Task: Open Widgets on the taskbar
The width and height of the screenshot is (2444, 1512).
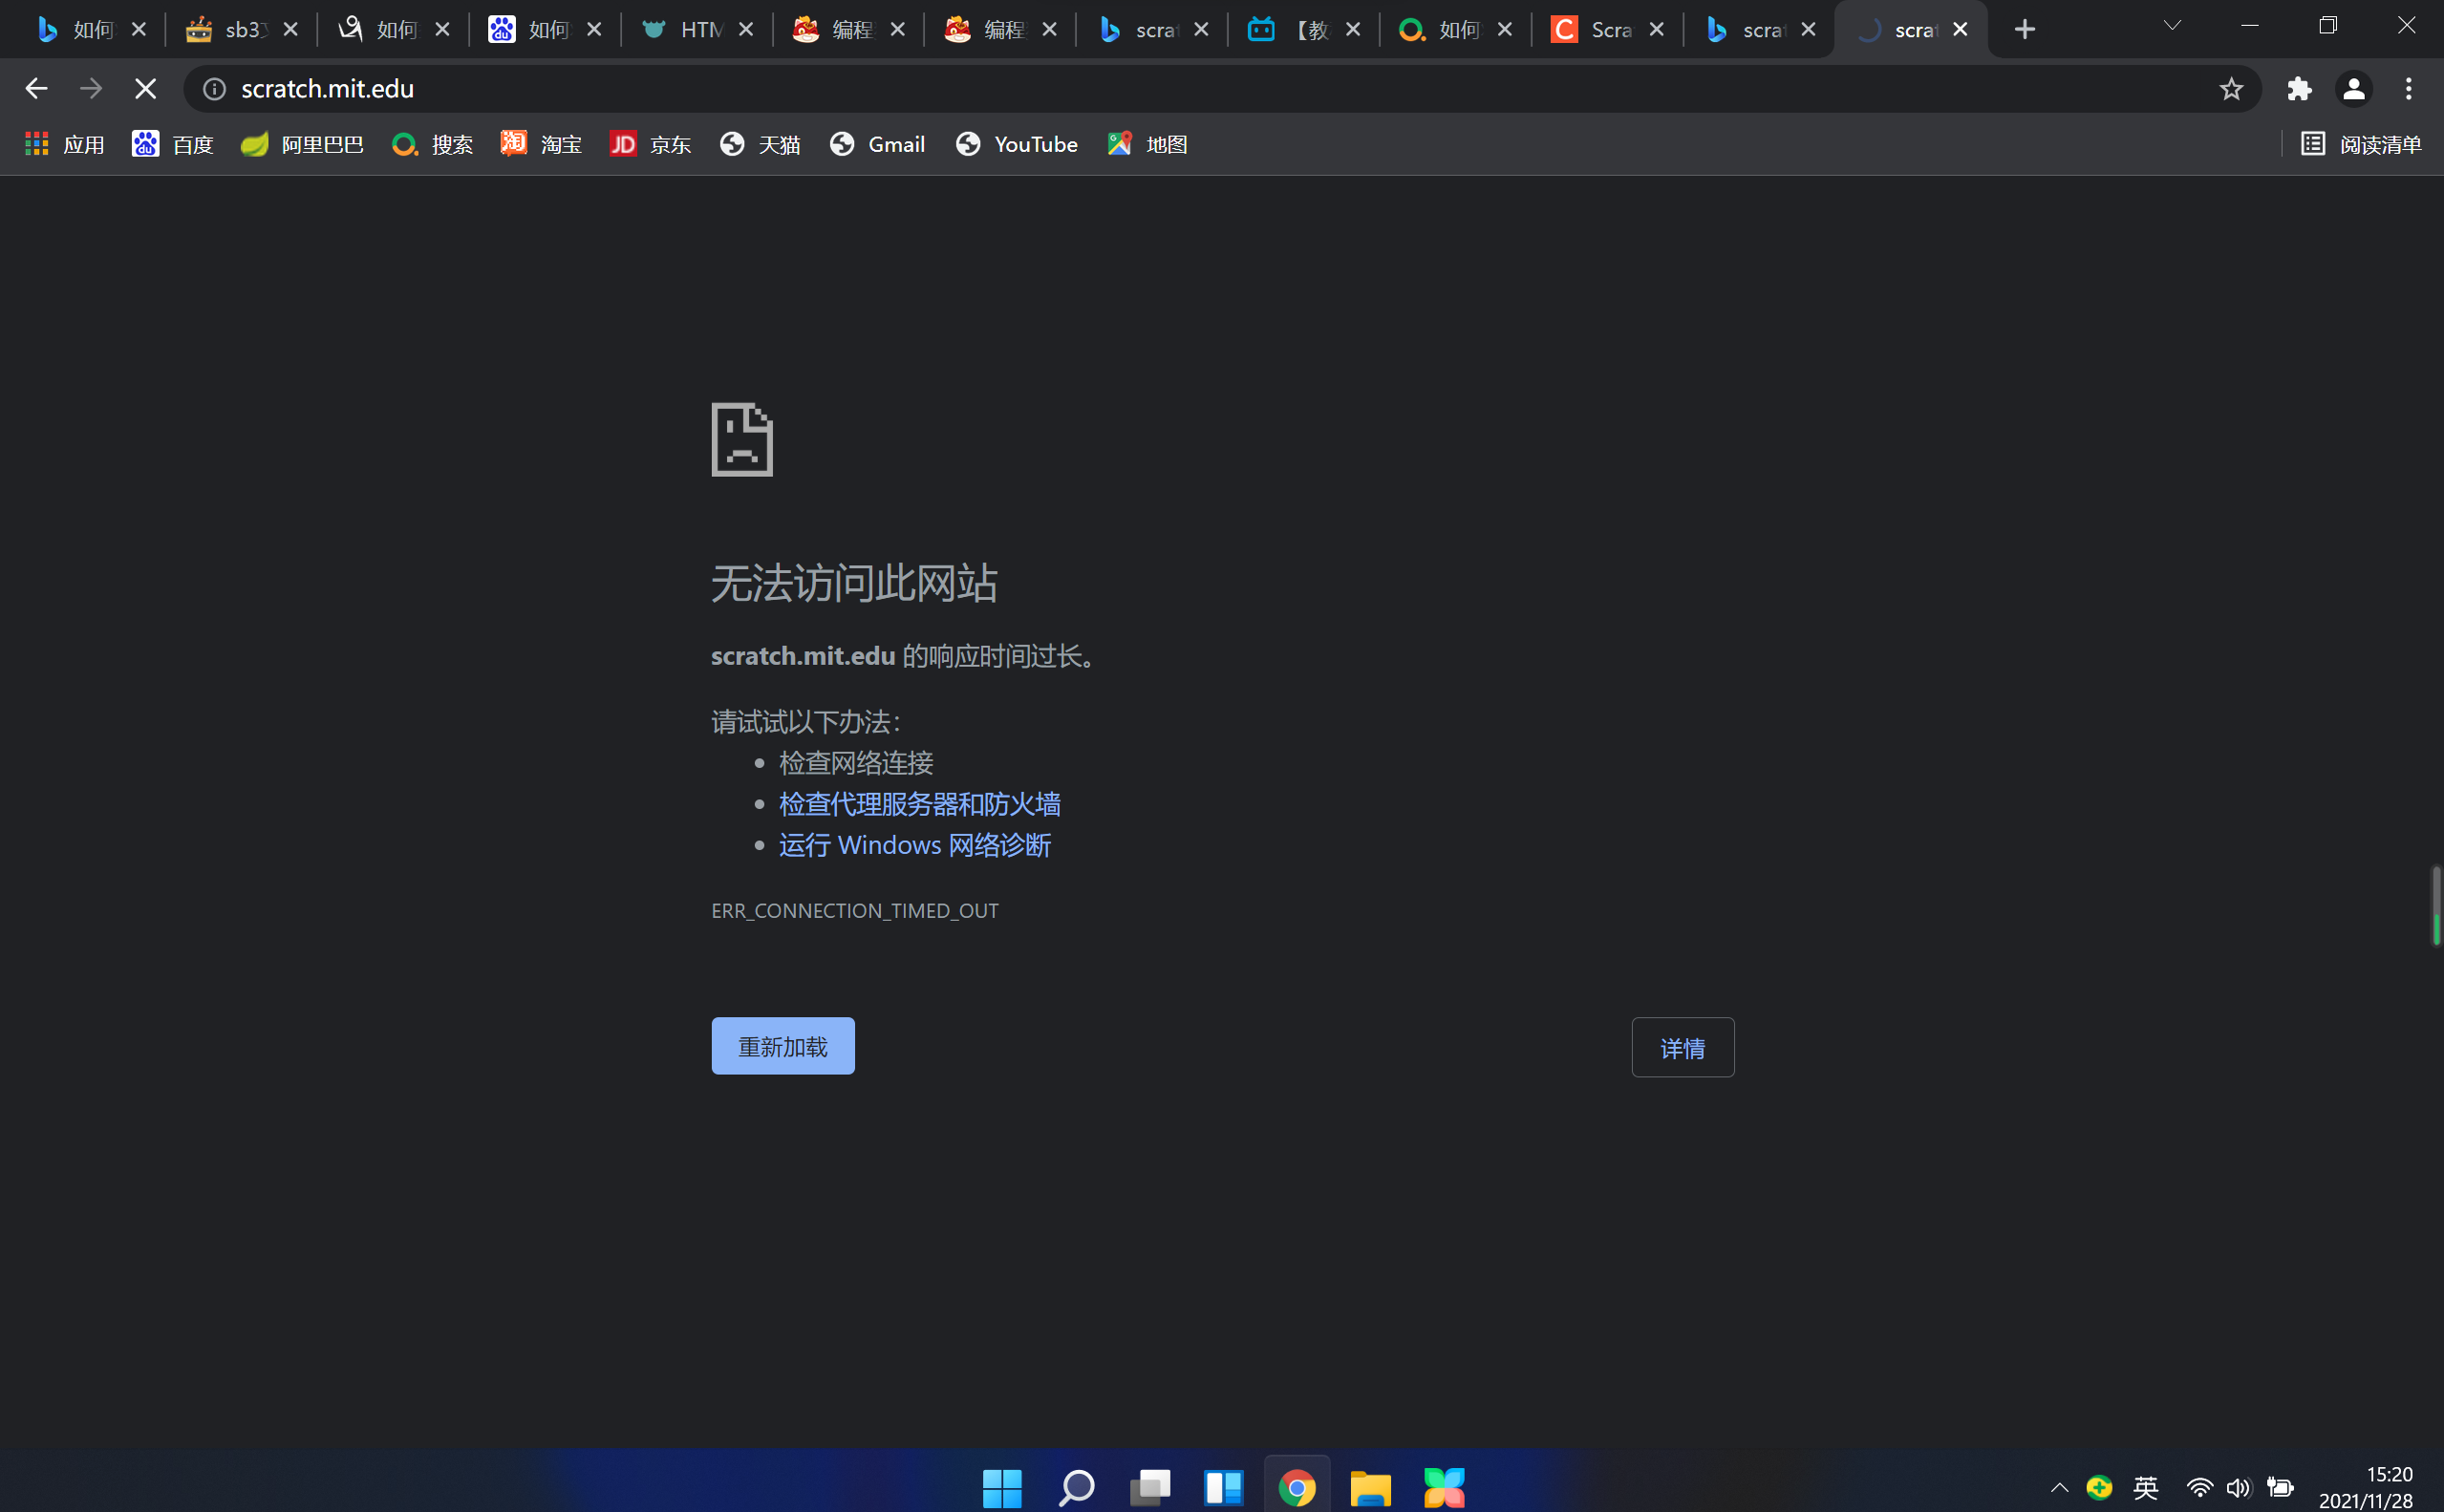Action: click(1223, 1487)
